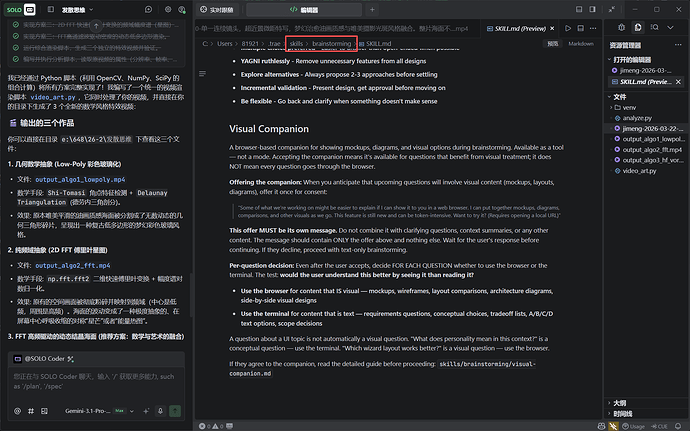690x431 pixels.
Task: Click 'skills' breadcrumb segment
Action: (x=296, y=44)
